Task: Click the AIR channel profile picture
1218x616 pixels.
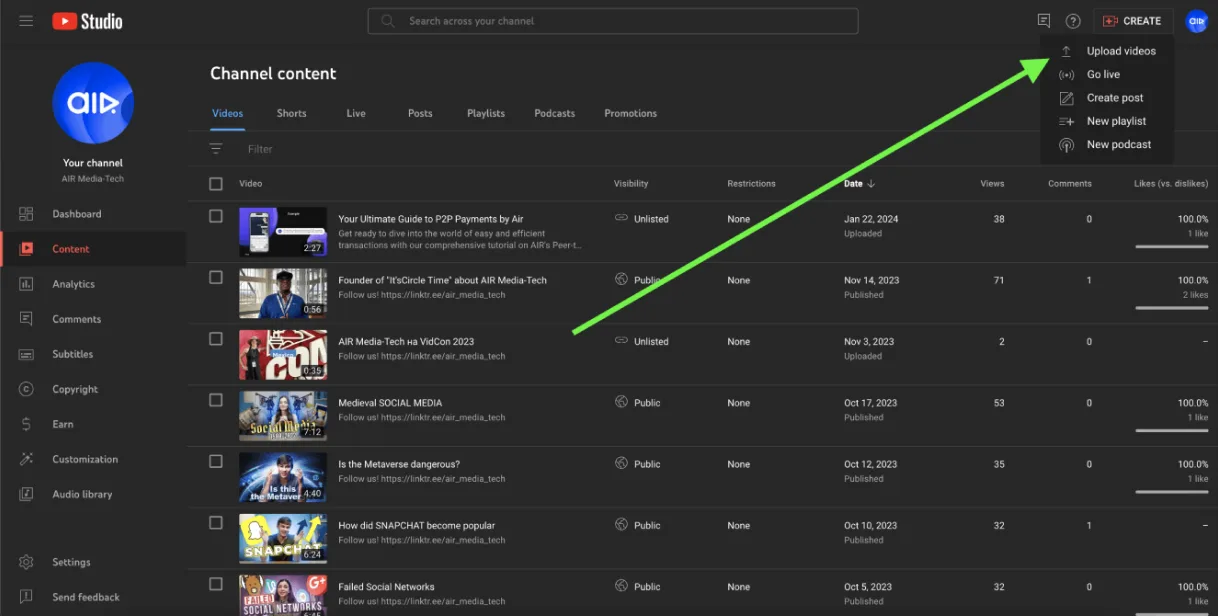Action: pyautogui.click(x=93, y=103)
